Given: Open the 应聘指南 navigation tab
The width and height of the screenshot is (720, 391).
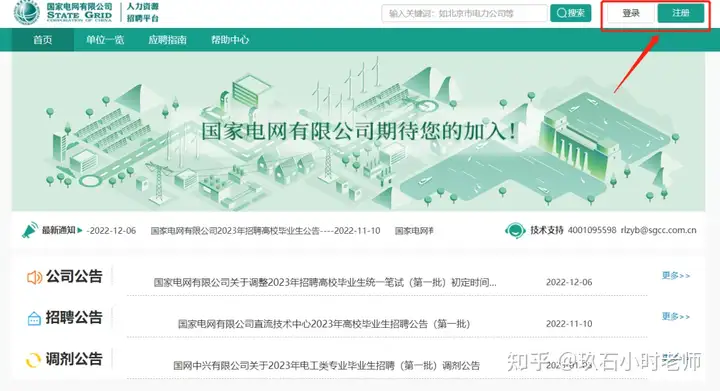Looking at the screenshot, I should point(167,40).
